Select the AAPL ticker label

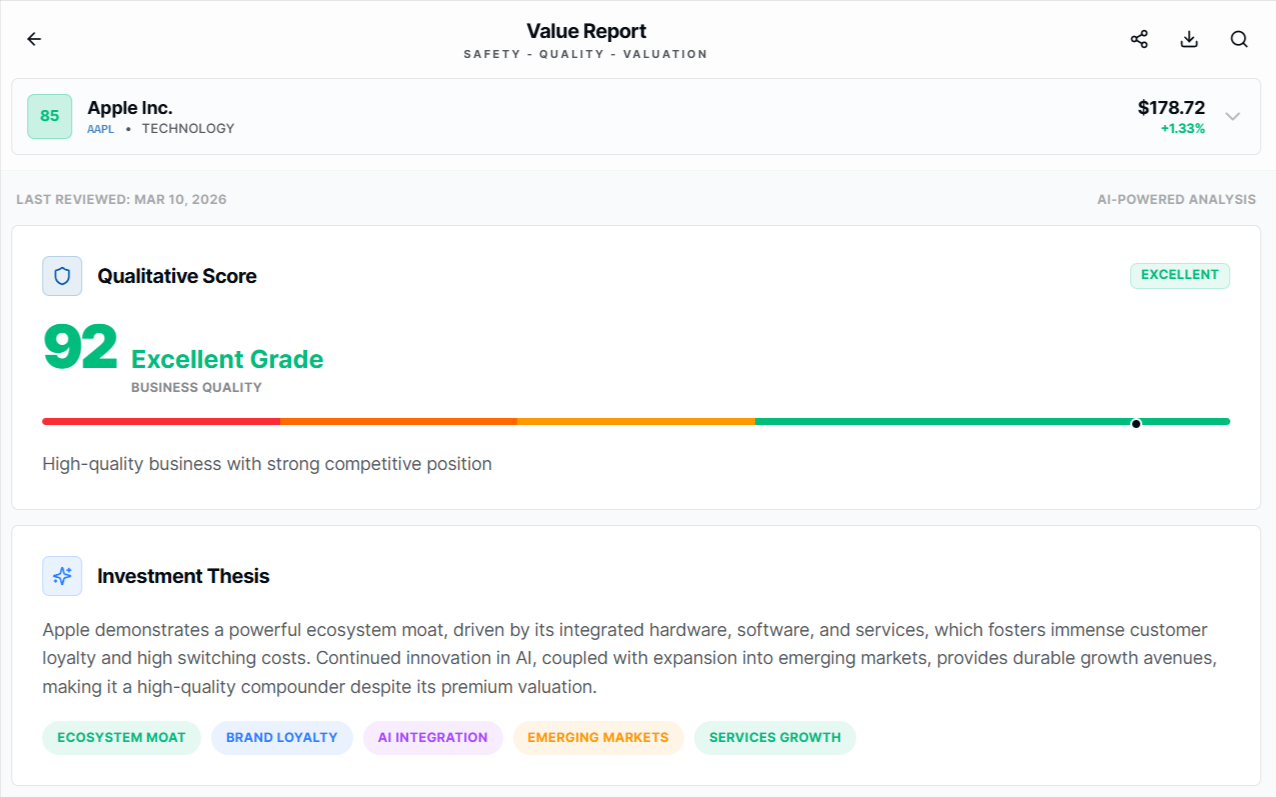click(x=101, y=129)
